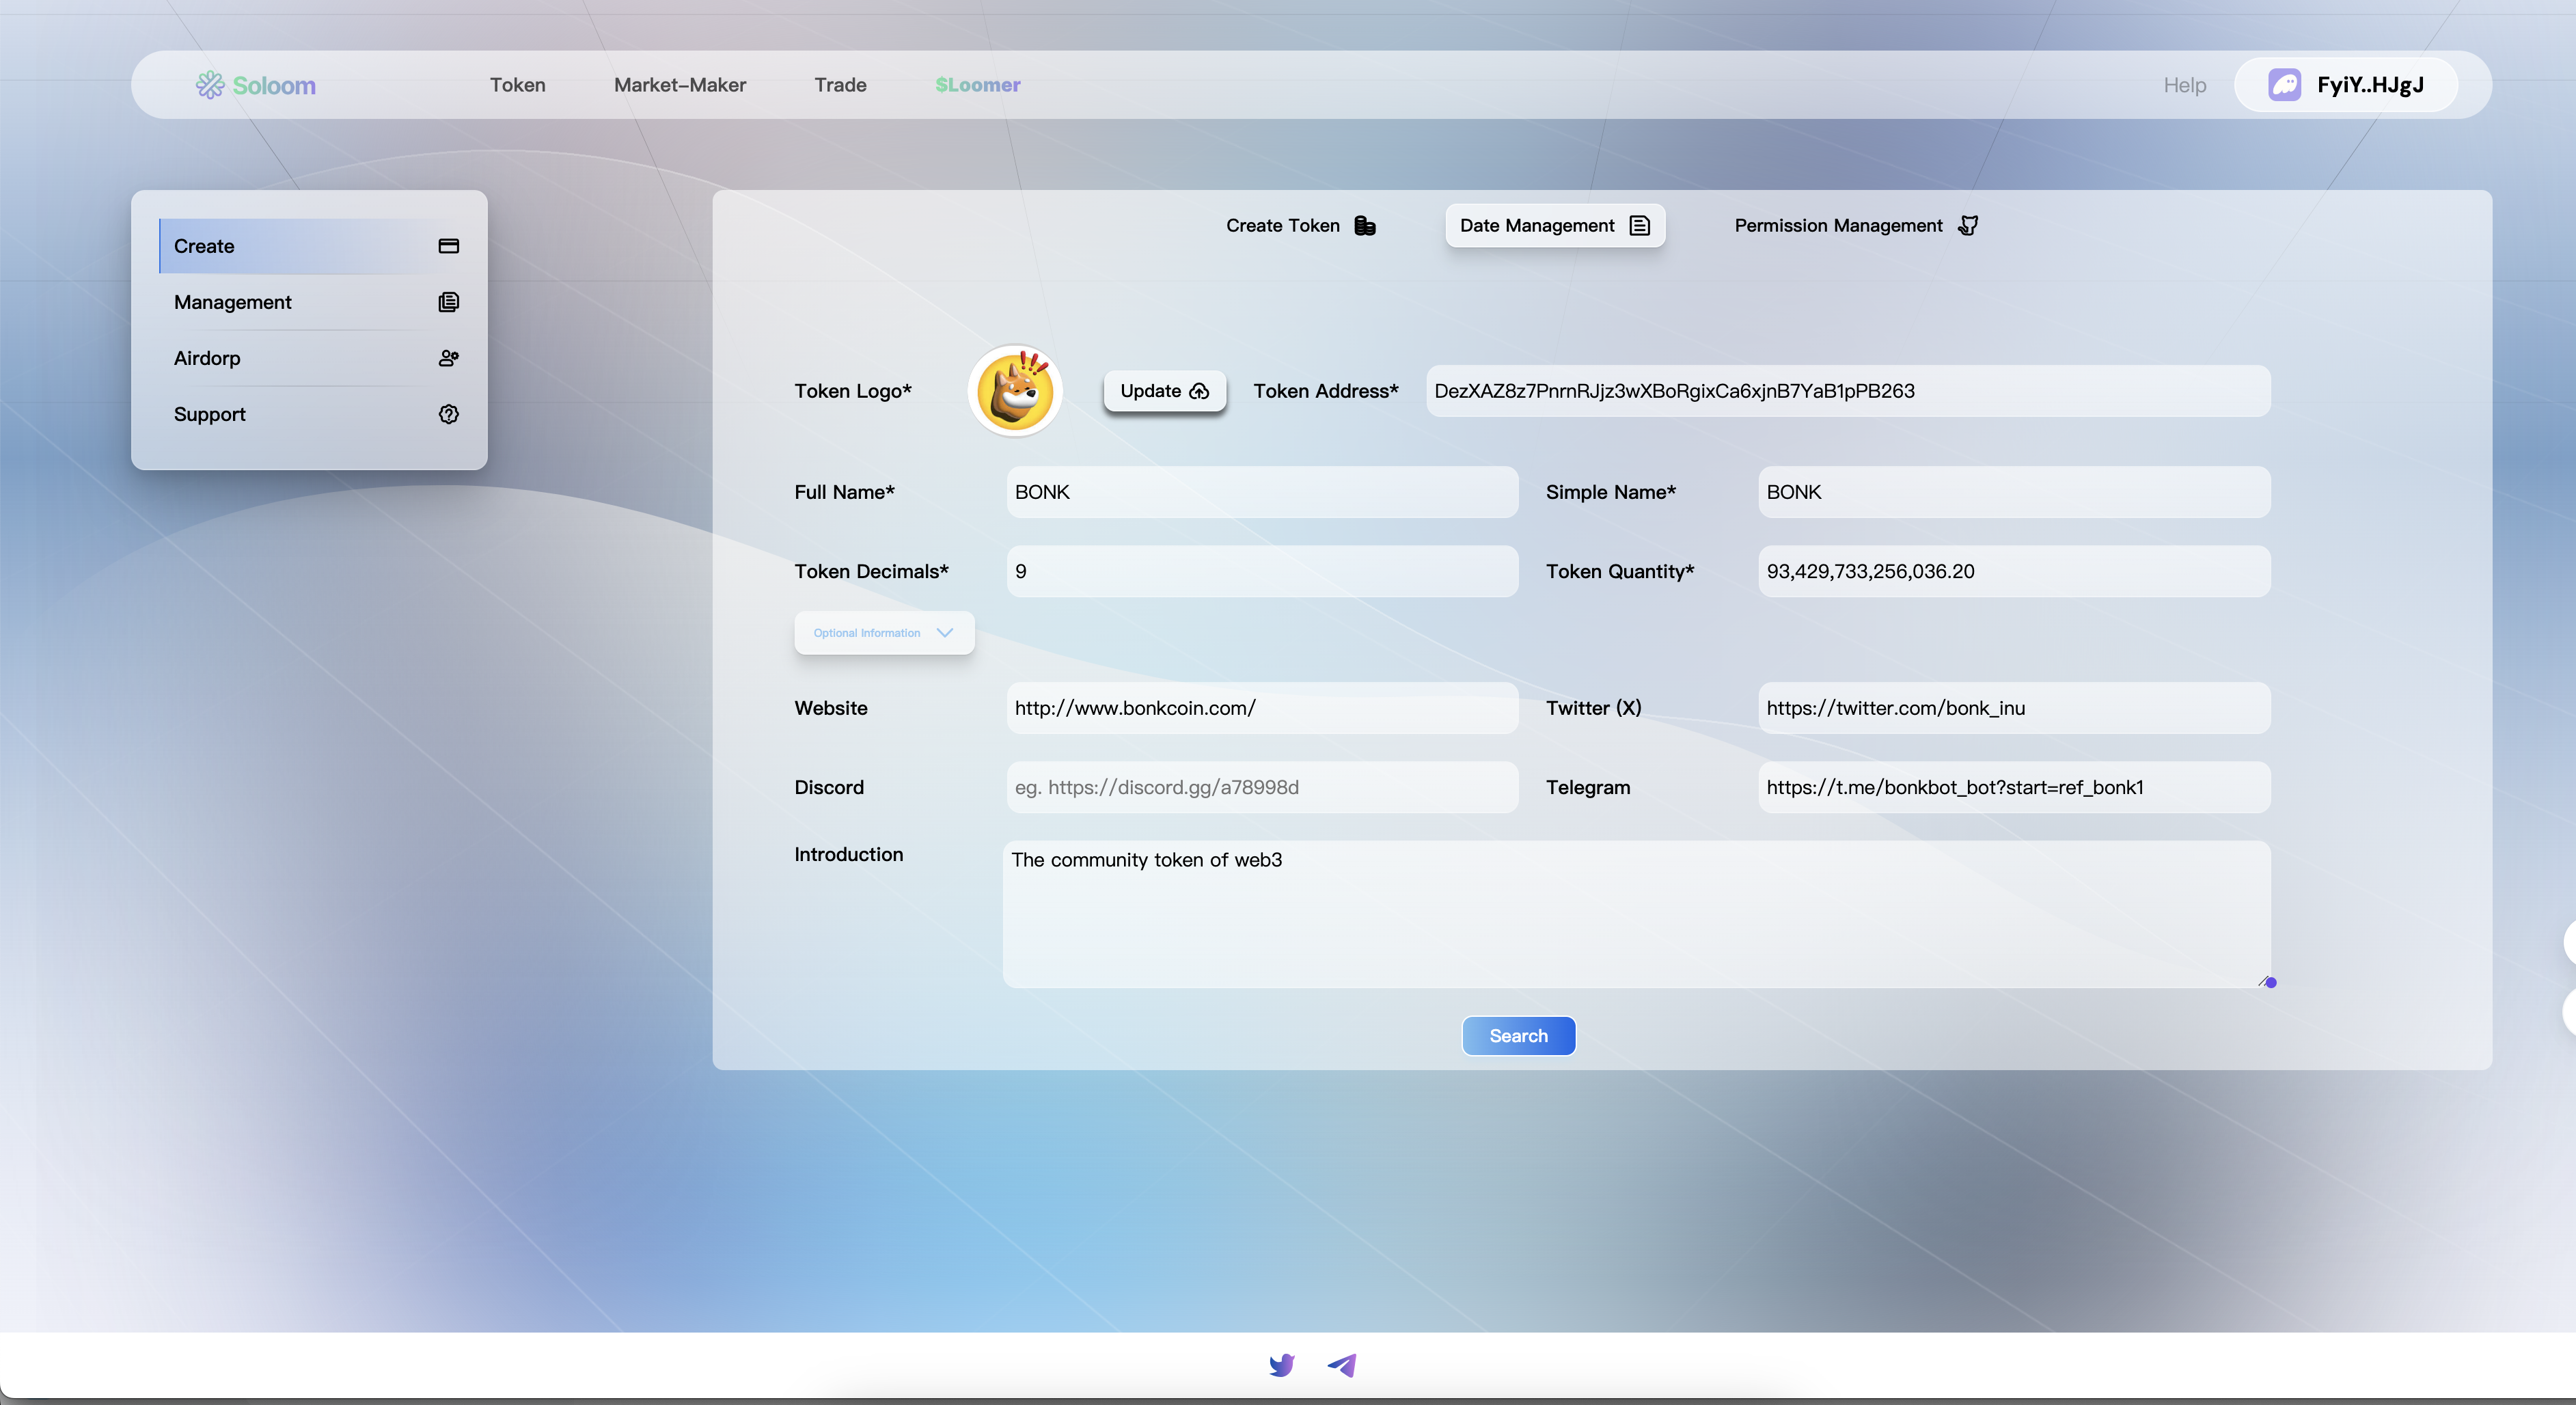Screen dimensions: 2576x1405
Task: Click the Create card icon in the sidebar
Action: tap(448, 246)
